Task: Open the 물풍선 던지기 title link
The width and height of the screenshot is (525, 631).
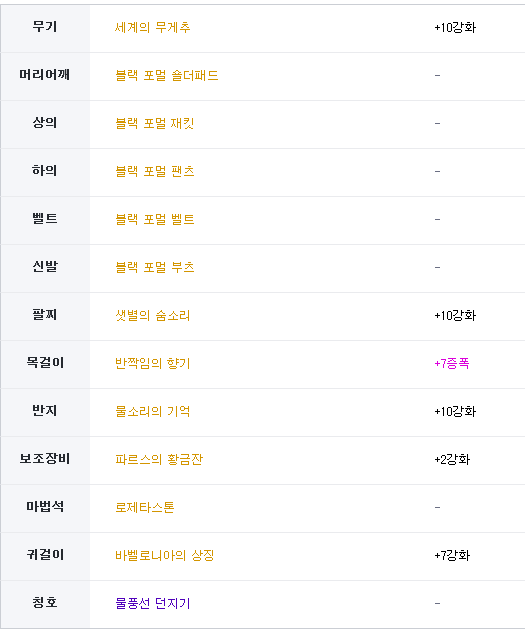Action: tap(152, 603)
